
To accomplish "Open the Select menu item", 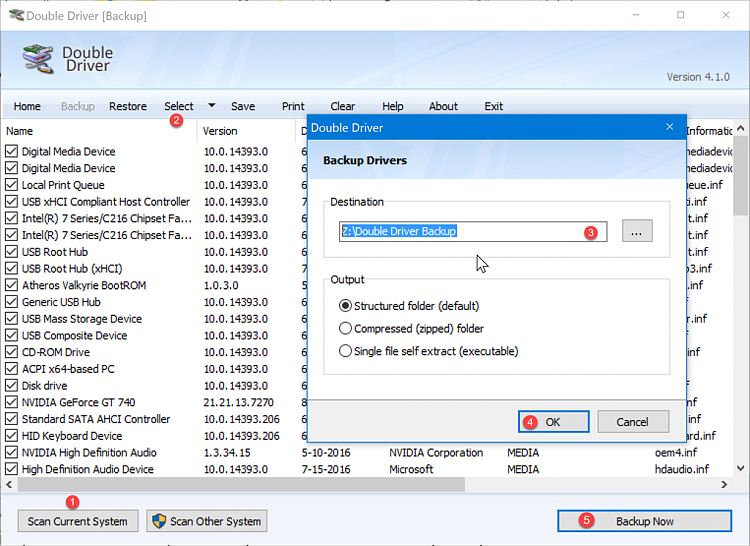I will [179, 106].
